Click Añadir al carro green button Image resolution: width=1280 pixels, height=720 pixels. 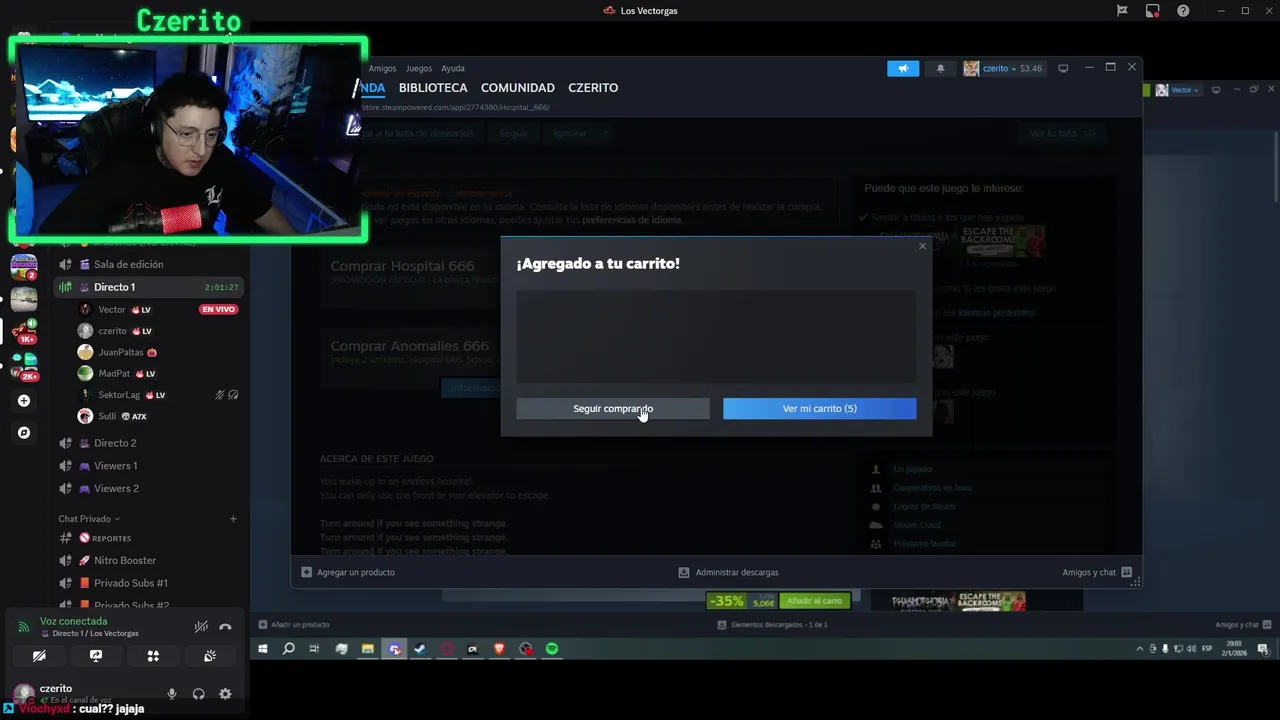(814, 601)
